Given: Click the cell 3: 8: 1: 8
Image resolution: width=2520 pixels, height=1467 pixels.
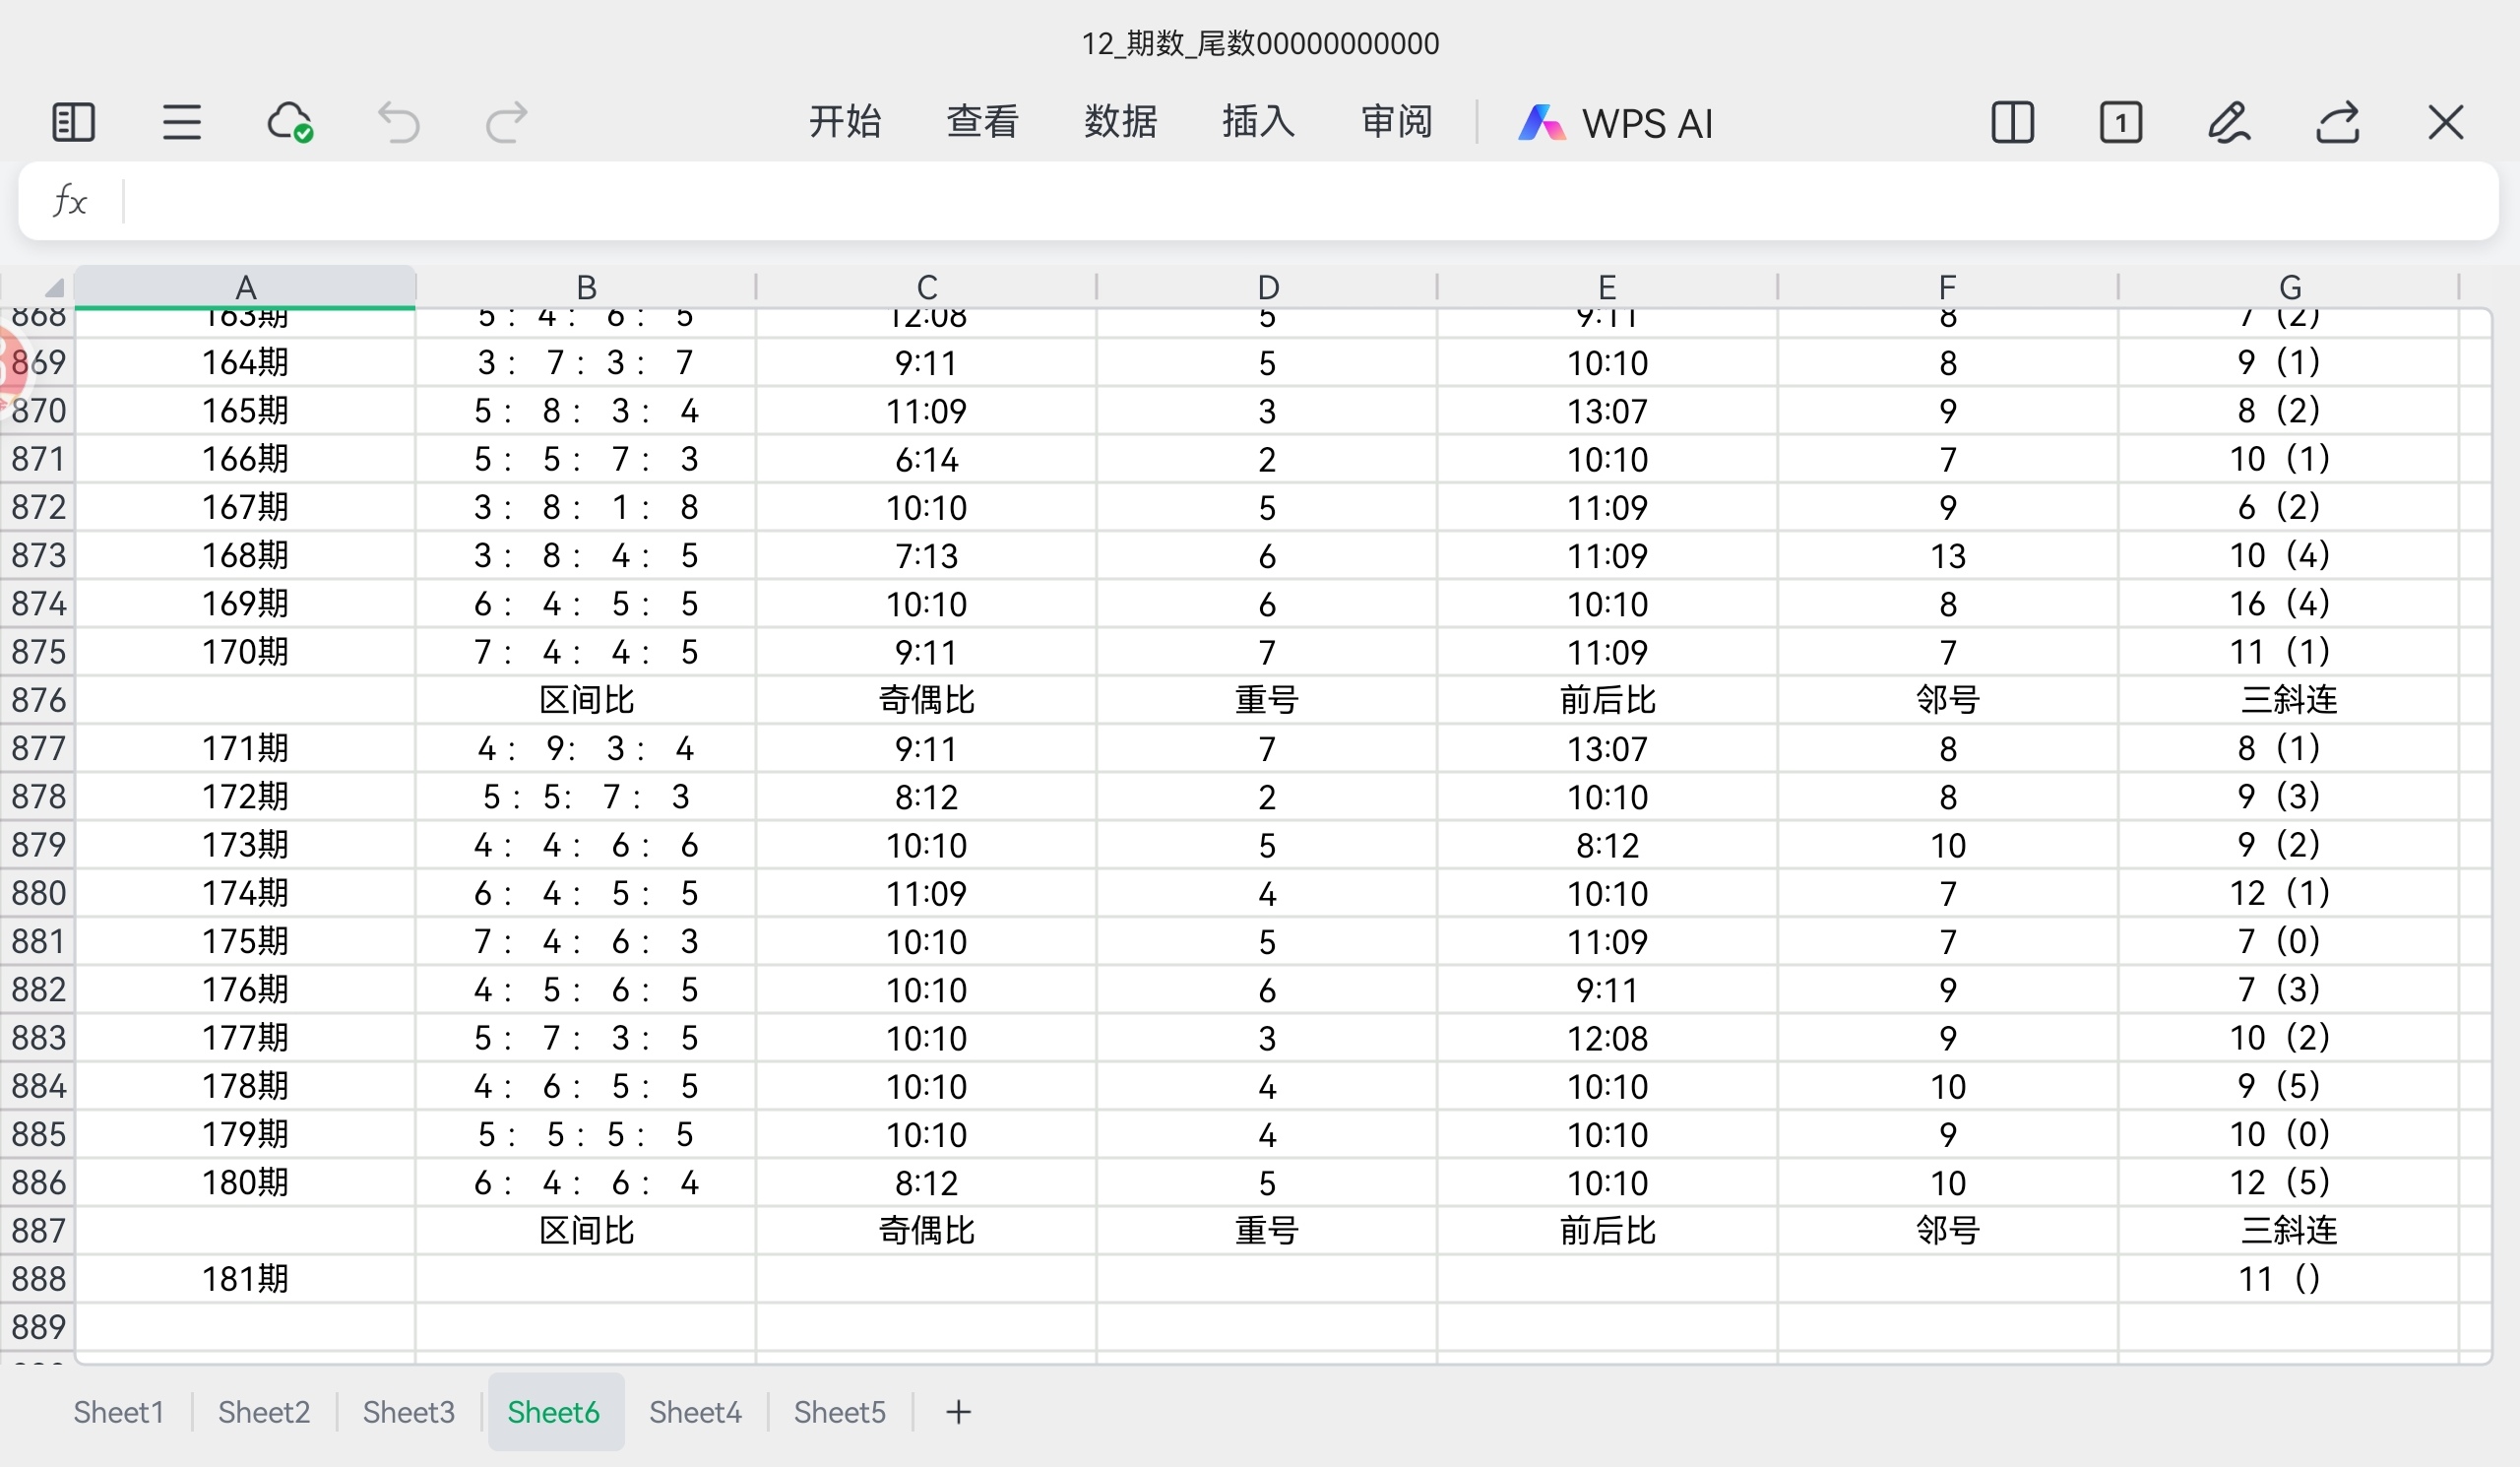Looking at the screenshot, I should click(586, 507).
